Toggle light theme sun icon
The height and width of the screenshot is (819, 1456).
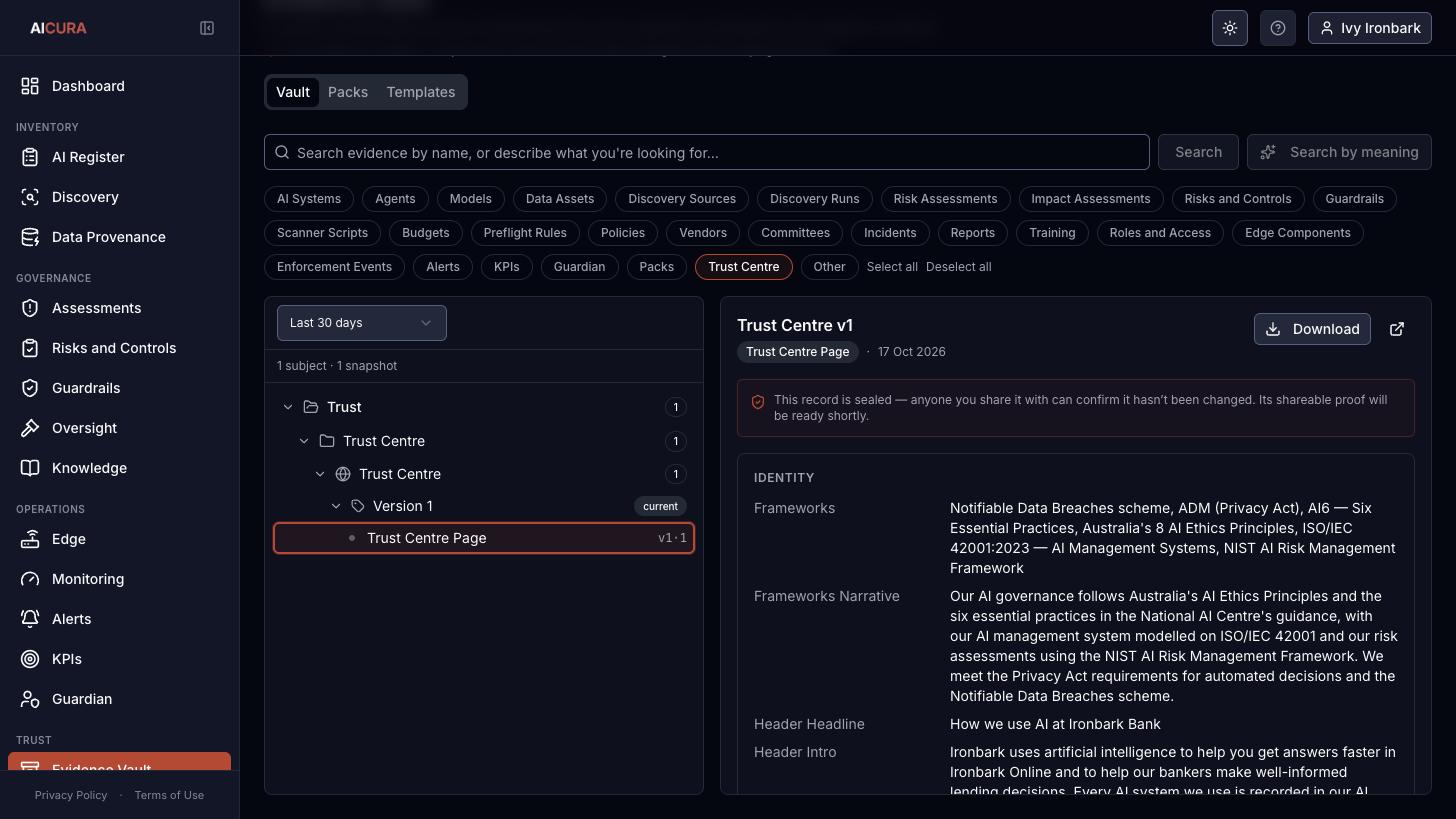pos(1230,28)
